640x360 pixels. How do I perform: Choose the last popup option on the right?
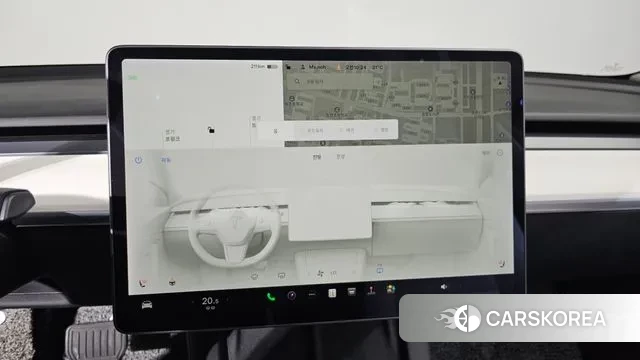(x=382, y=130)
